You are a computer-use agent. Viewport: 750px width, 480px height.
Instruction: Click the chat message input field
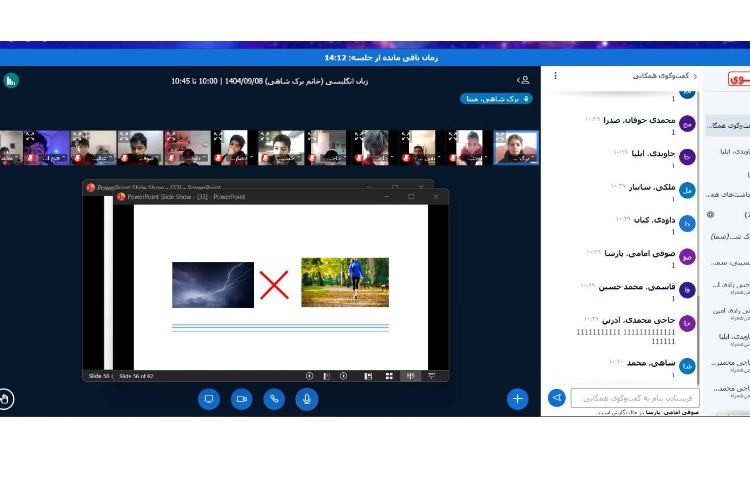point(634,398)
